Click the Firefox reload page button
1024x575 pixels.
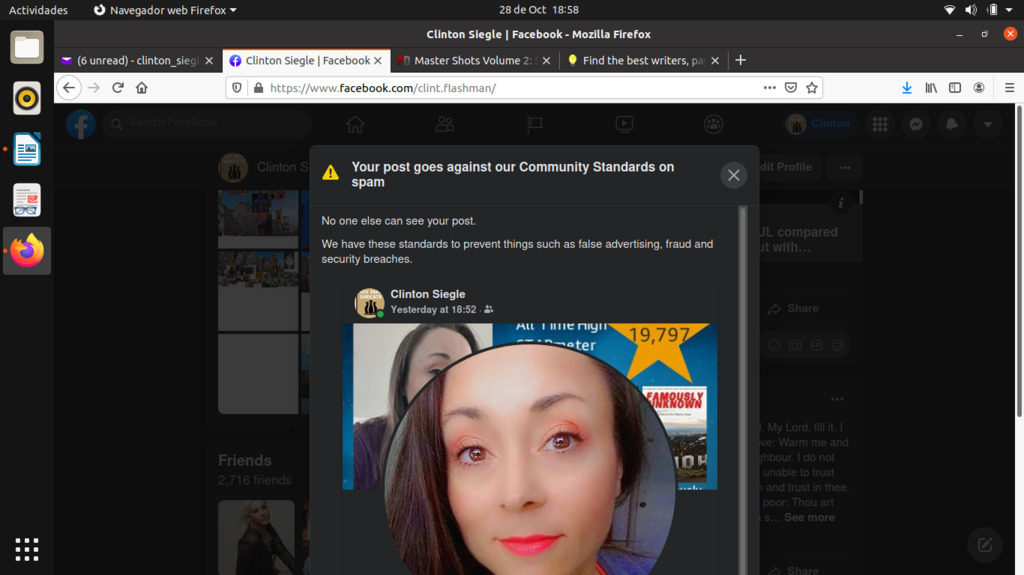pos(118,88)
